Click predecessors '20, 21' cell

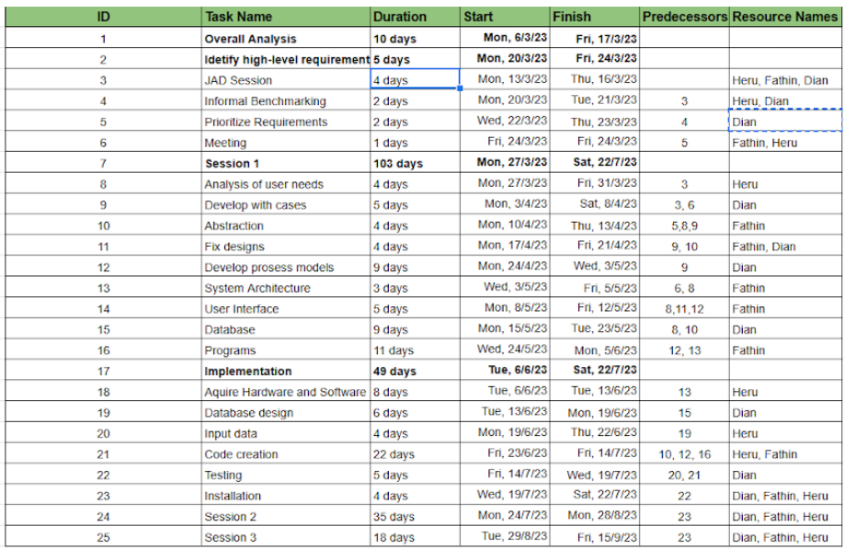(685, 475)
